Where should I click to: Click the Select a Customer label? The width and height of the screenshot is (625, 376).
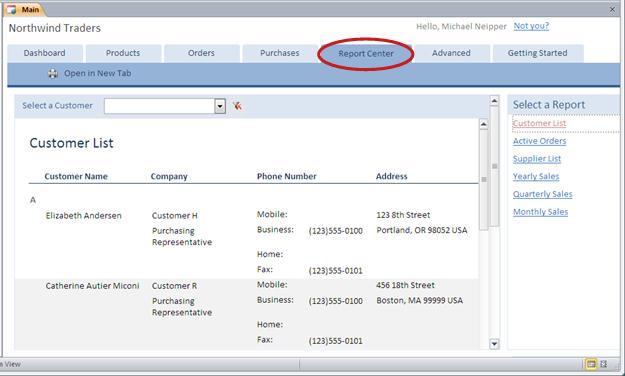point(57,106)
